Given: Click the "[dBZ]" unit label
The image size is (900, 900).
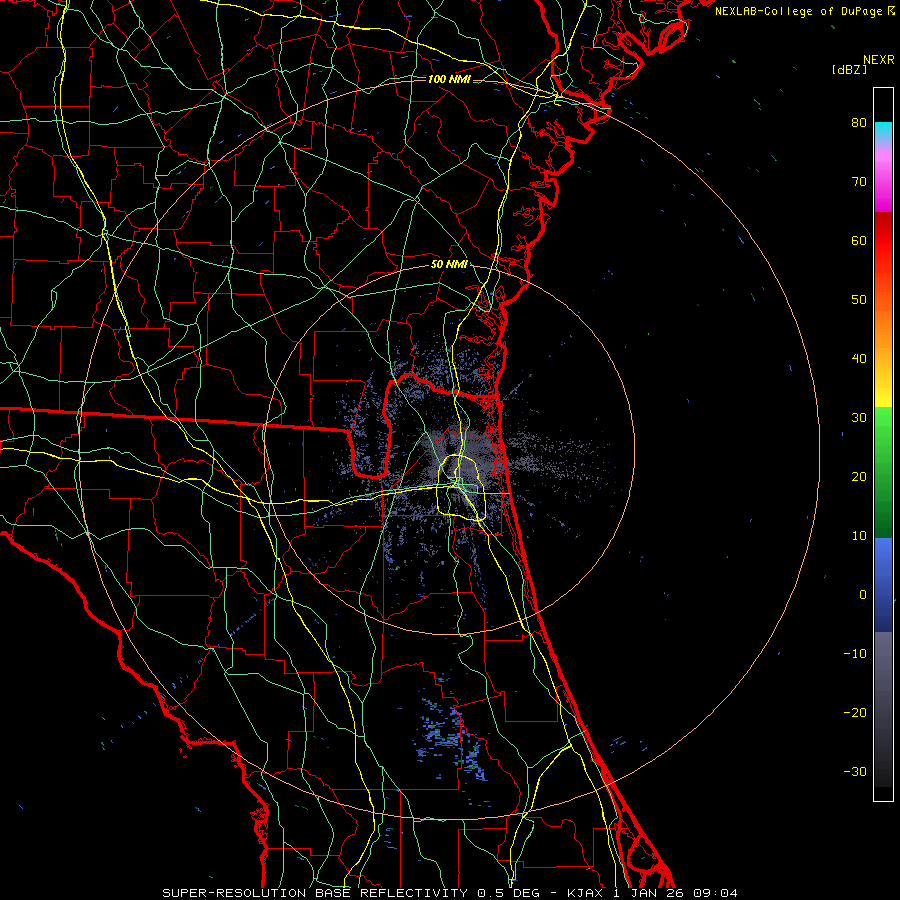Looking at the screenshot, I should (x=849, y=70).
